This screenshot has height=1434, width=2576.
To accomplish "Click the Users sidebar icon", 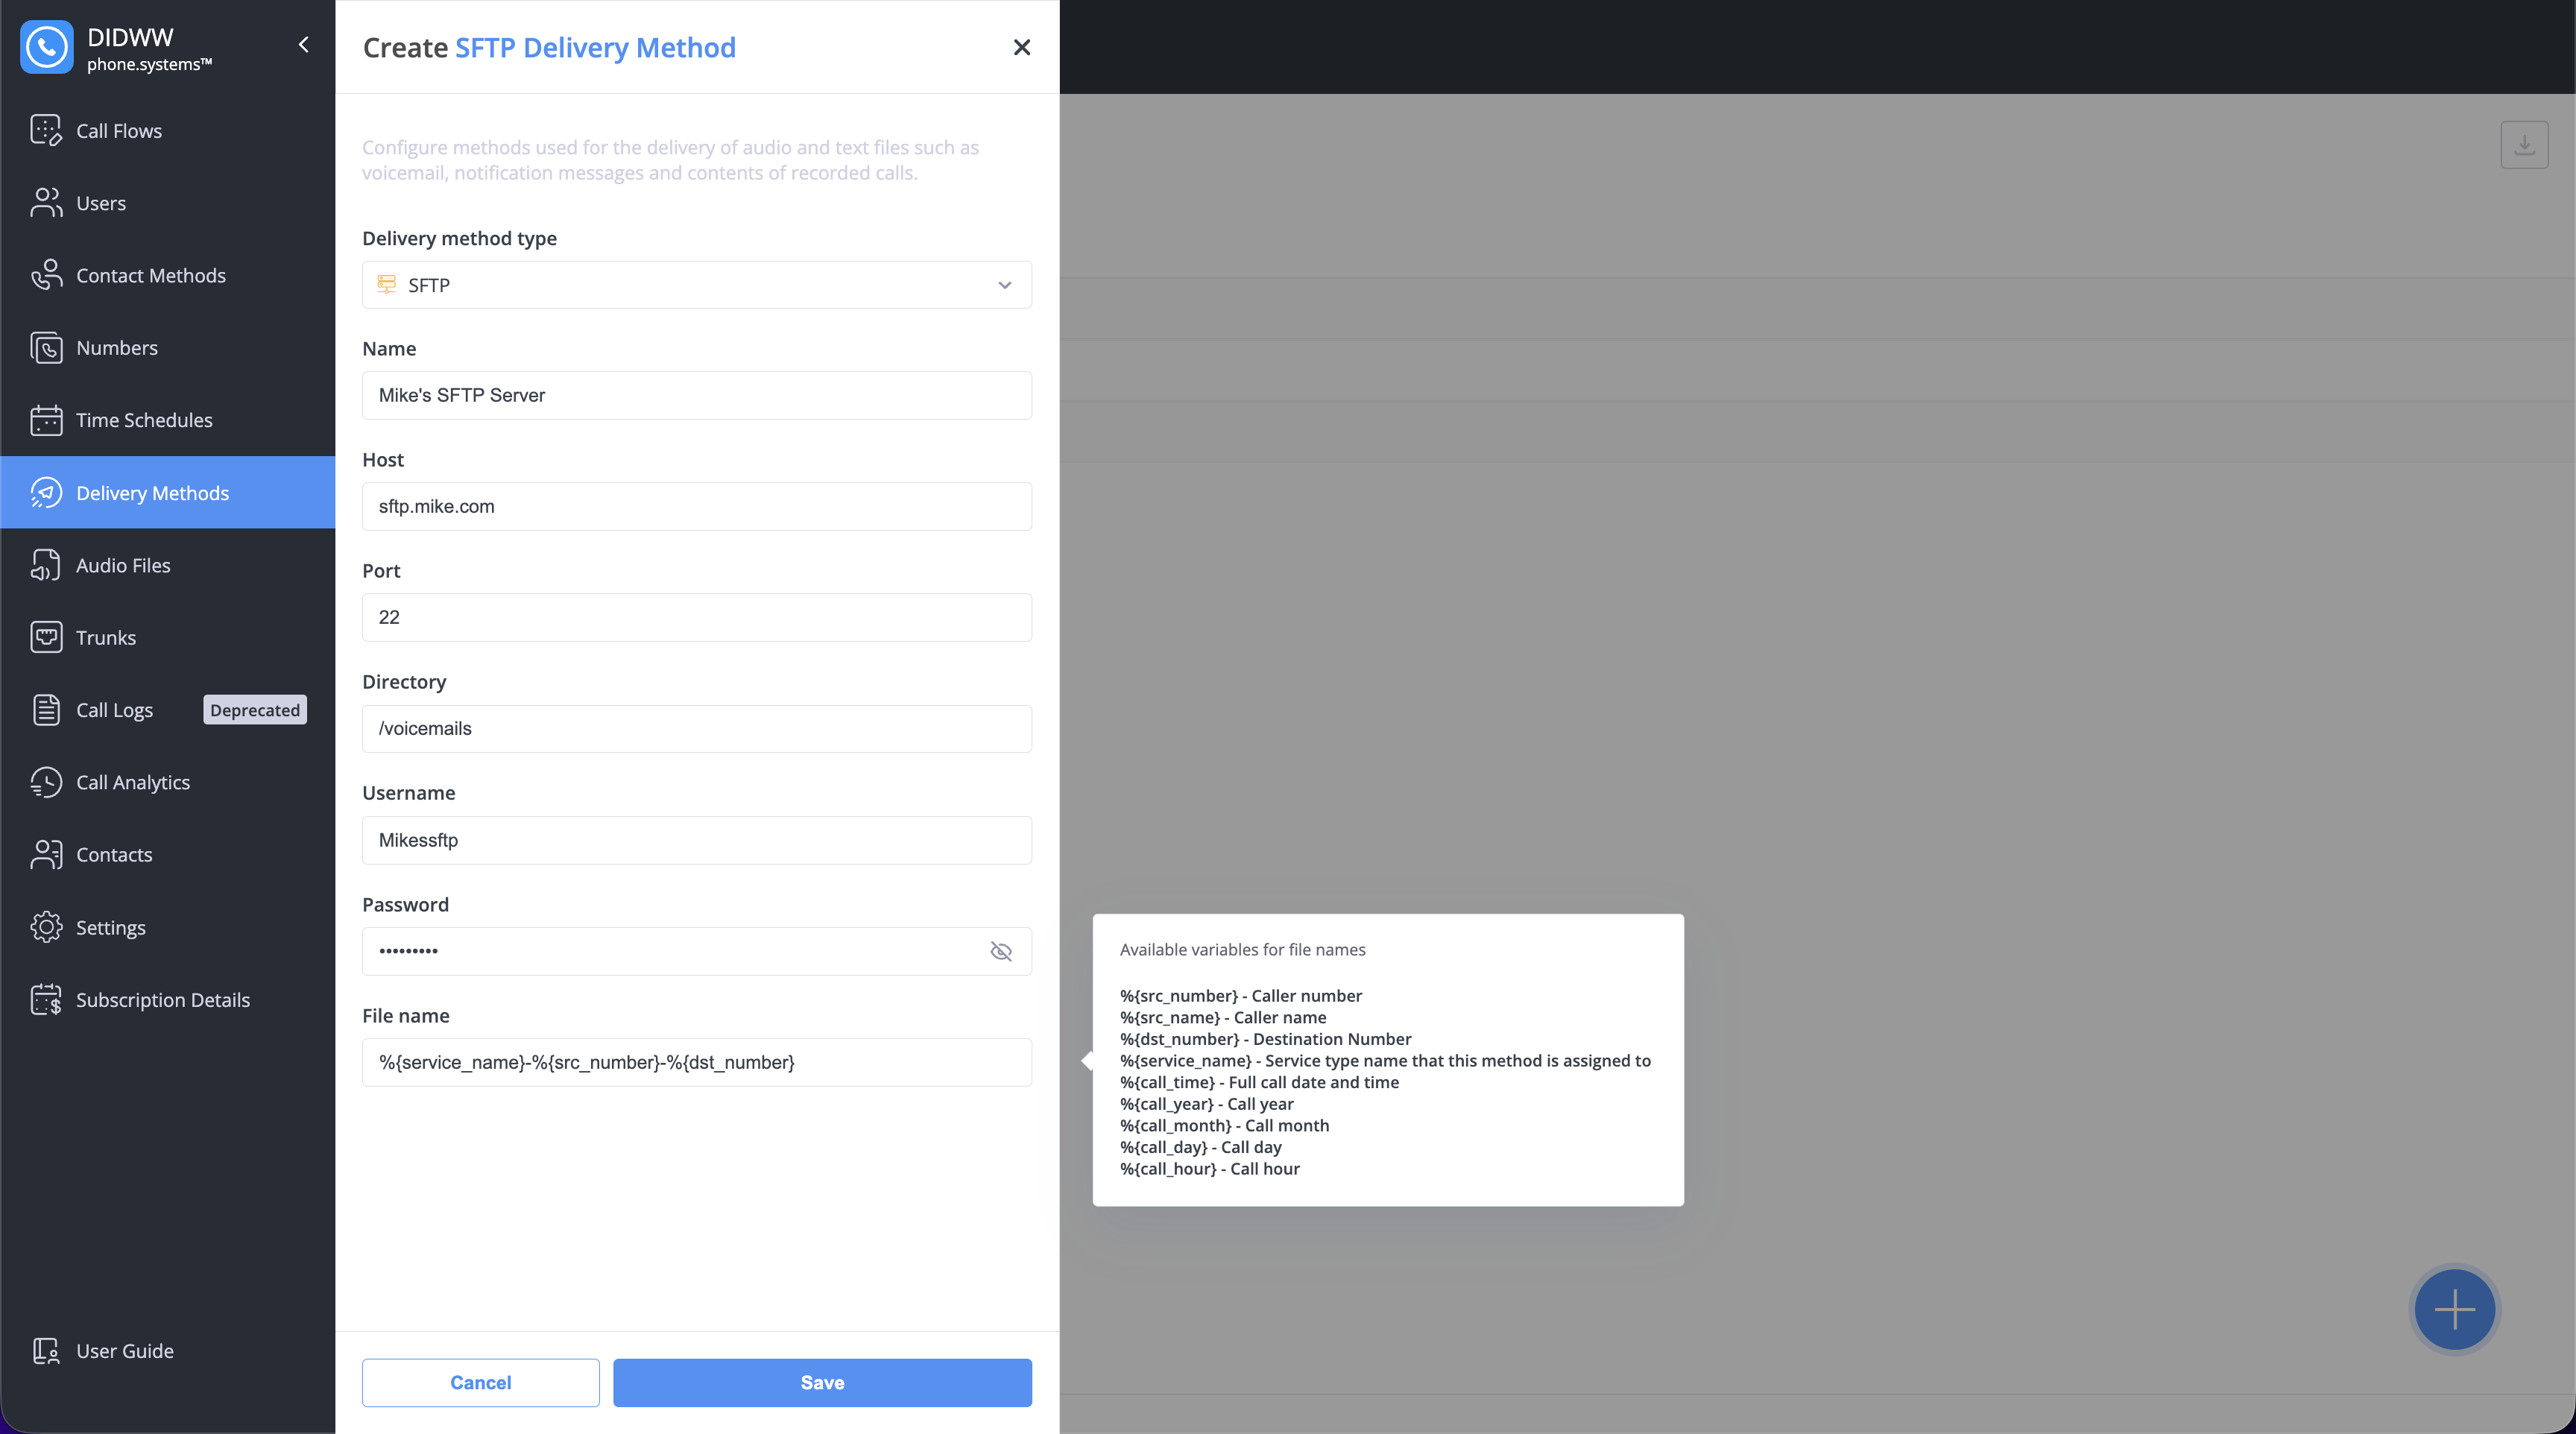I will coord(46,203).
